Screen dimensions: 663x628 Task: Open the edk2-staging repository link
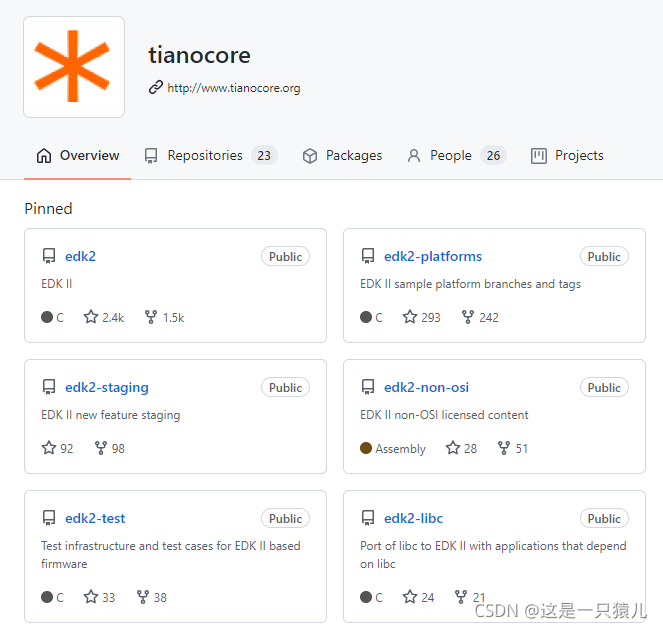[107, 387]
